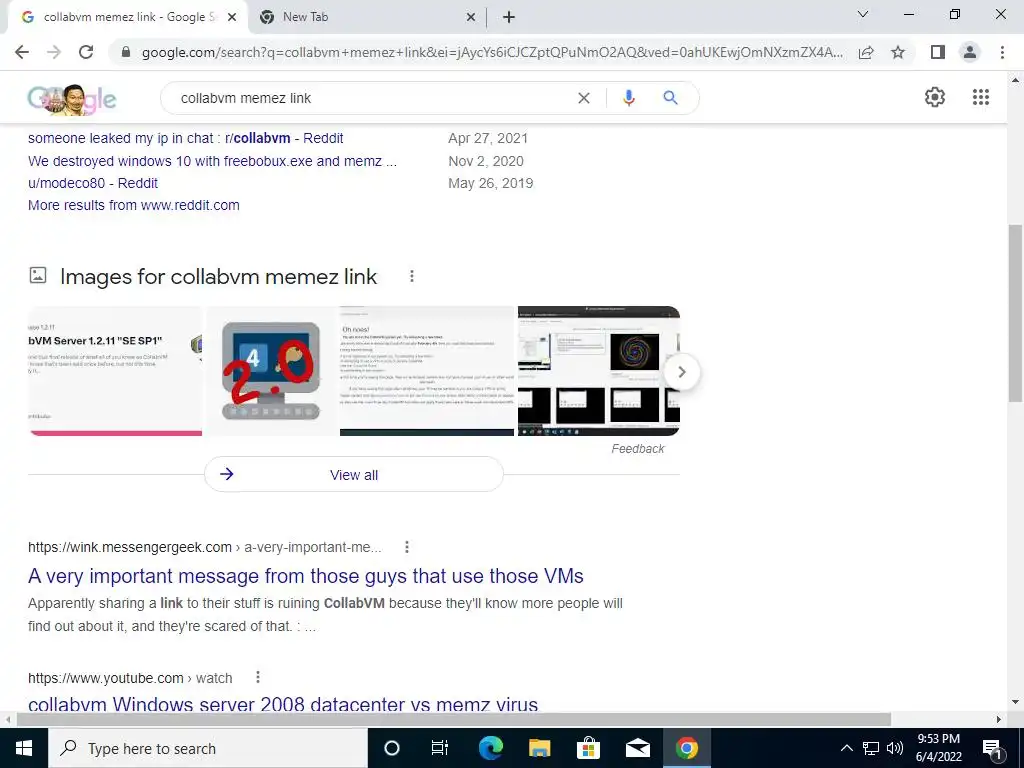The width and height of the screenshot is (1024, 768).
Task: Start voice search with microphone icon
Action: [629, 98]
